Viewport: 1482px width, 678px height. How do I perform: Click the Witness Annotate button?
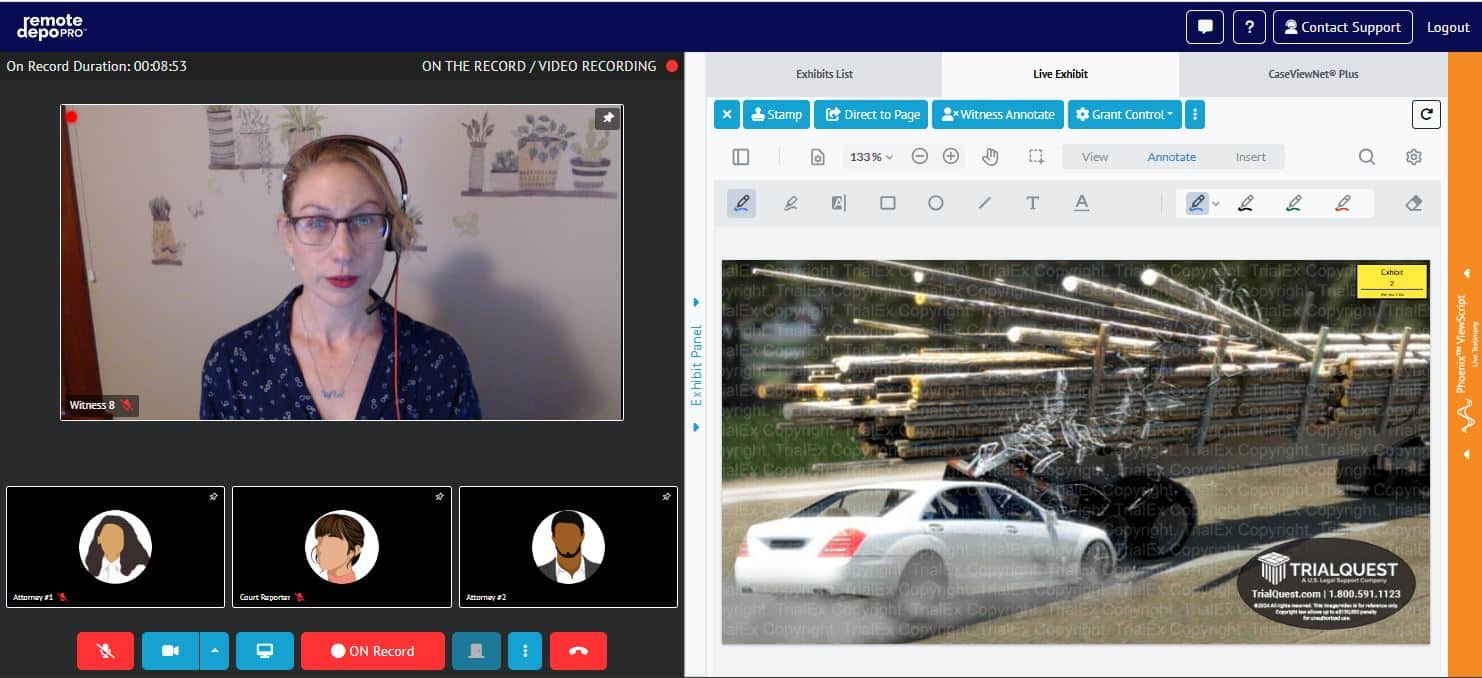(x=998, y=114)
